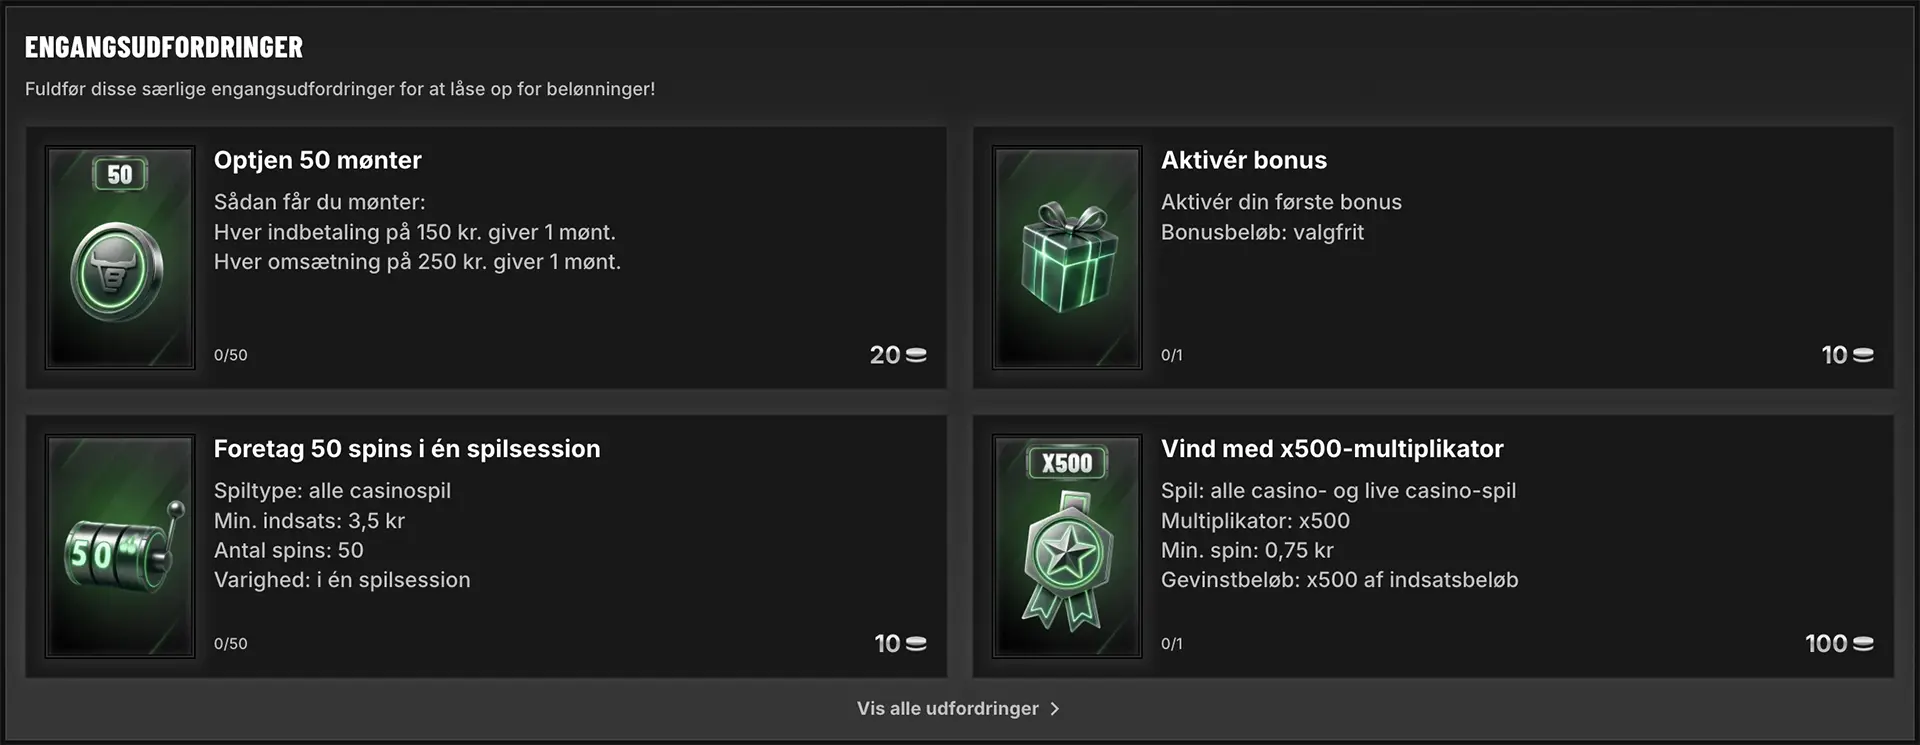
Task: Click 0/1 progress under Aktivér bonus
Action: (x=1171, y=355)
